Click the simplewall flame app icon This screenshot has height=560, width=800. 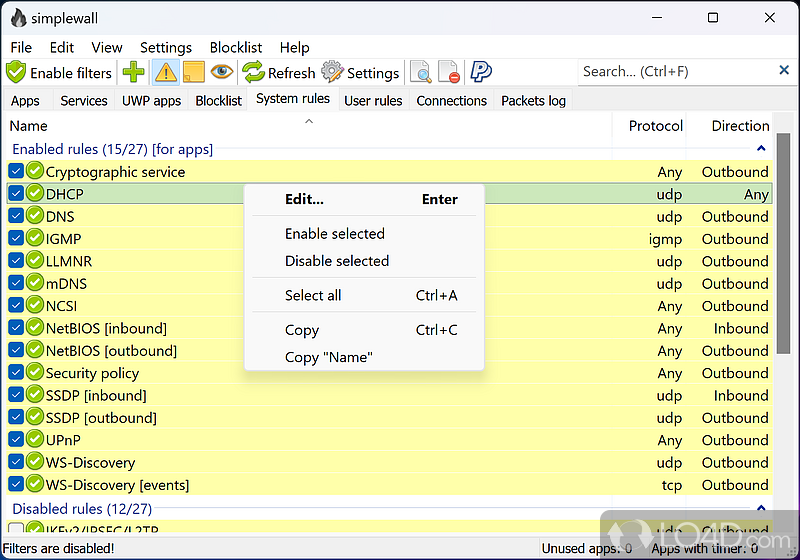click(18, 18)
